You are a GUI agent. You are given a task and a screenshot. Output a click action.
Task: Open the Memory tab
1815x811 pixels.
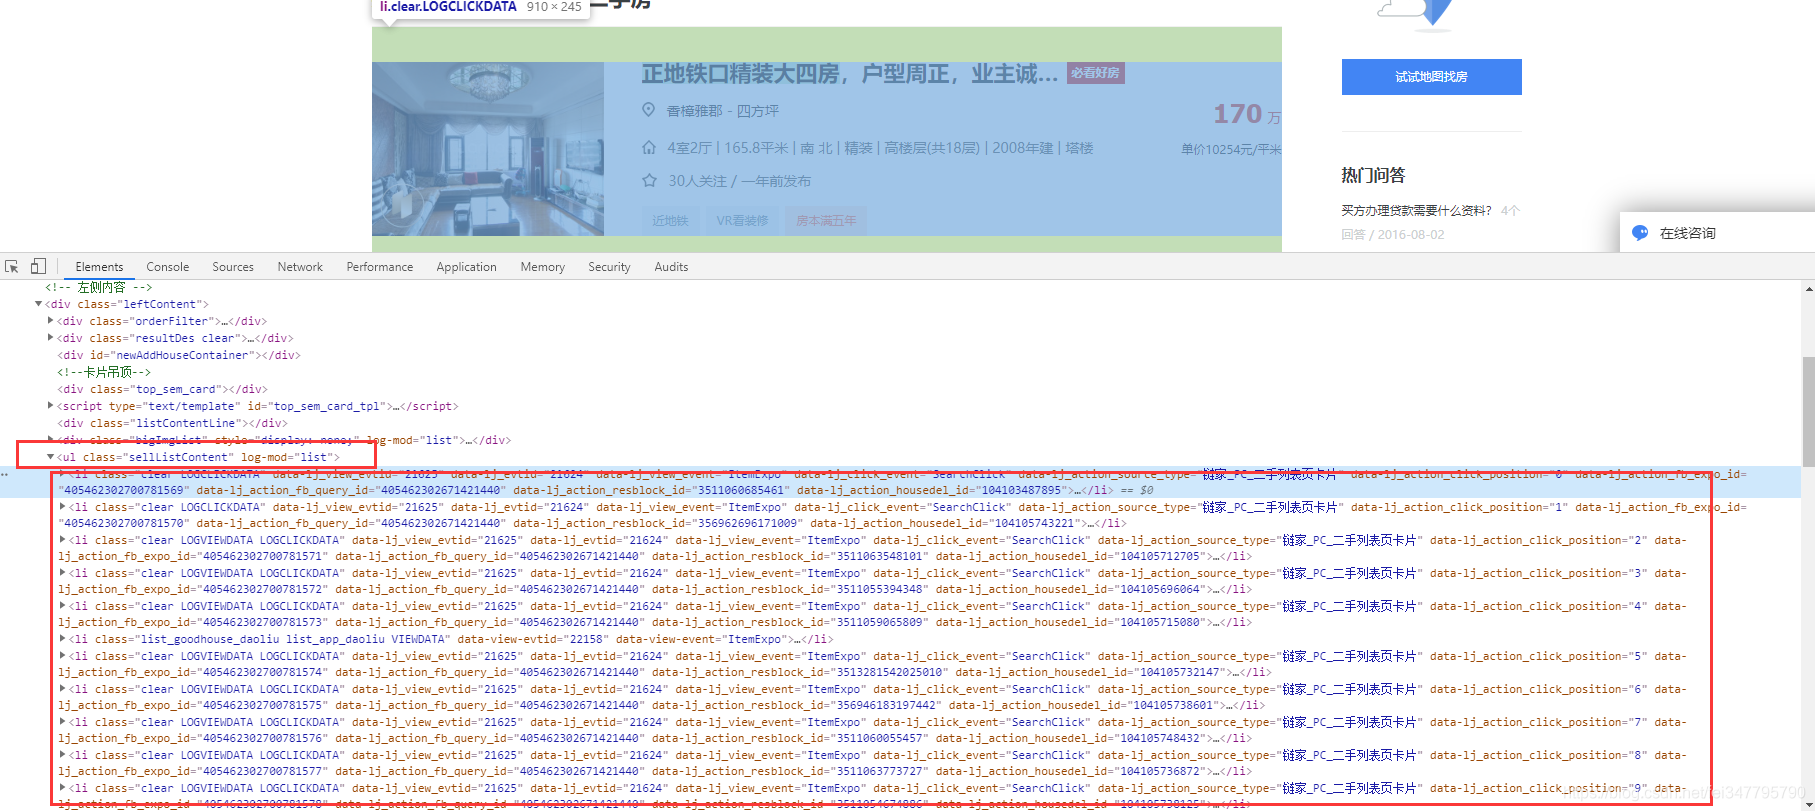(542, 267)
